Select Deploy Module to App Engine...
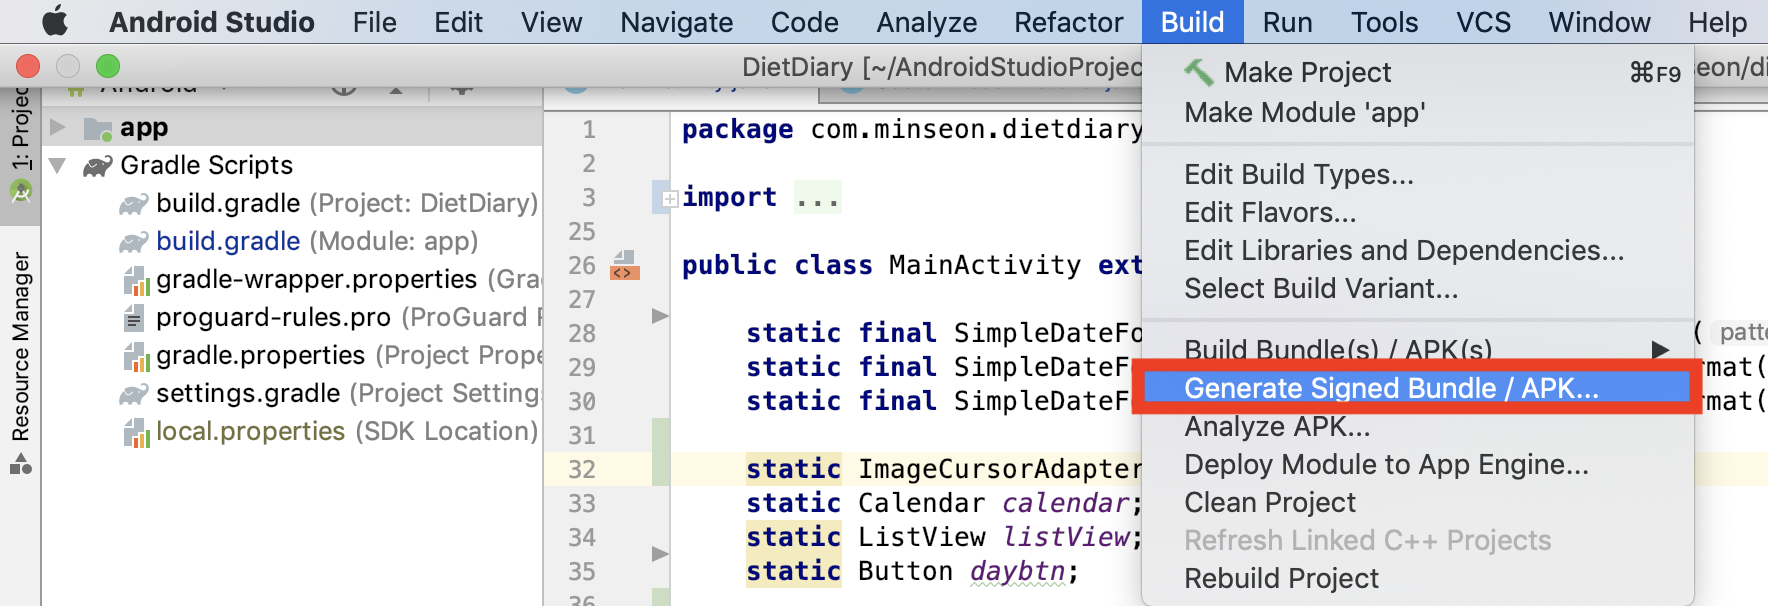This screenshot has height=606, width=1768. tap(1418, 465)
